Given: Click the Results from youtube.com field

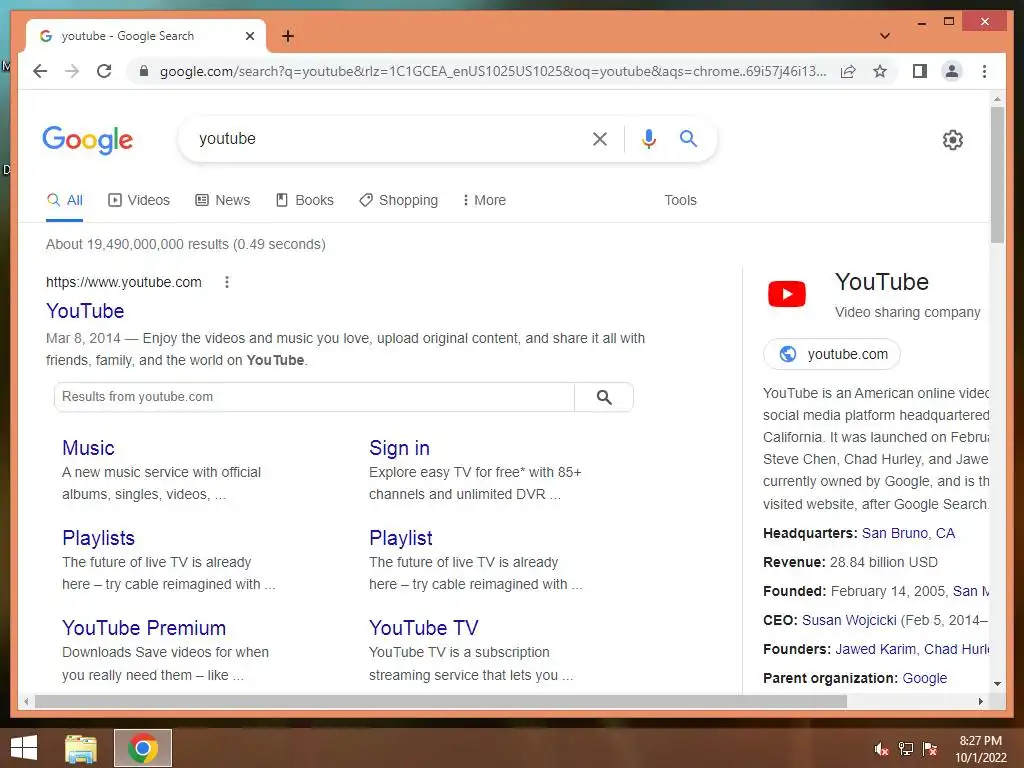Looking at the screenshot, I should [x=314, y=397].
